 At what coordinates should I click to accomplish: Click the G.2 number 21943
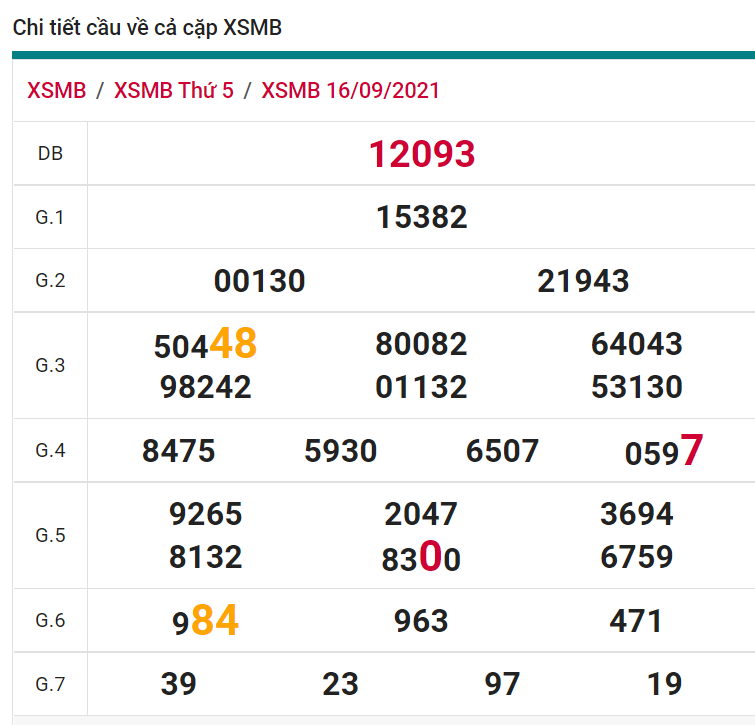[x=583, y=281]
